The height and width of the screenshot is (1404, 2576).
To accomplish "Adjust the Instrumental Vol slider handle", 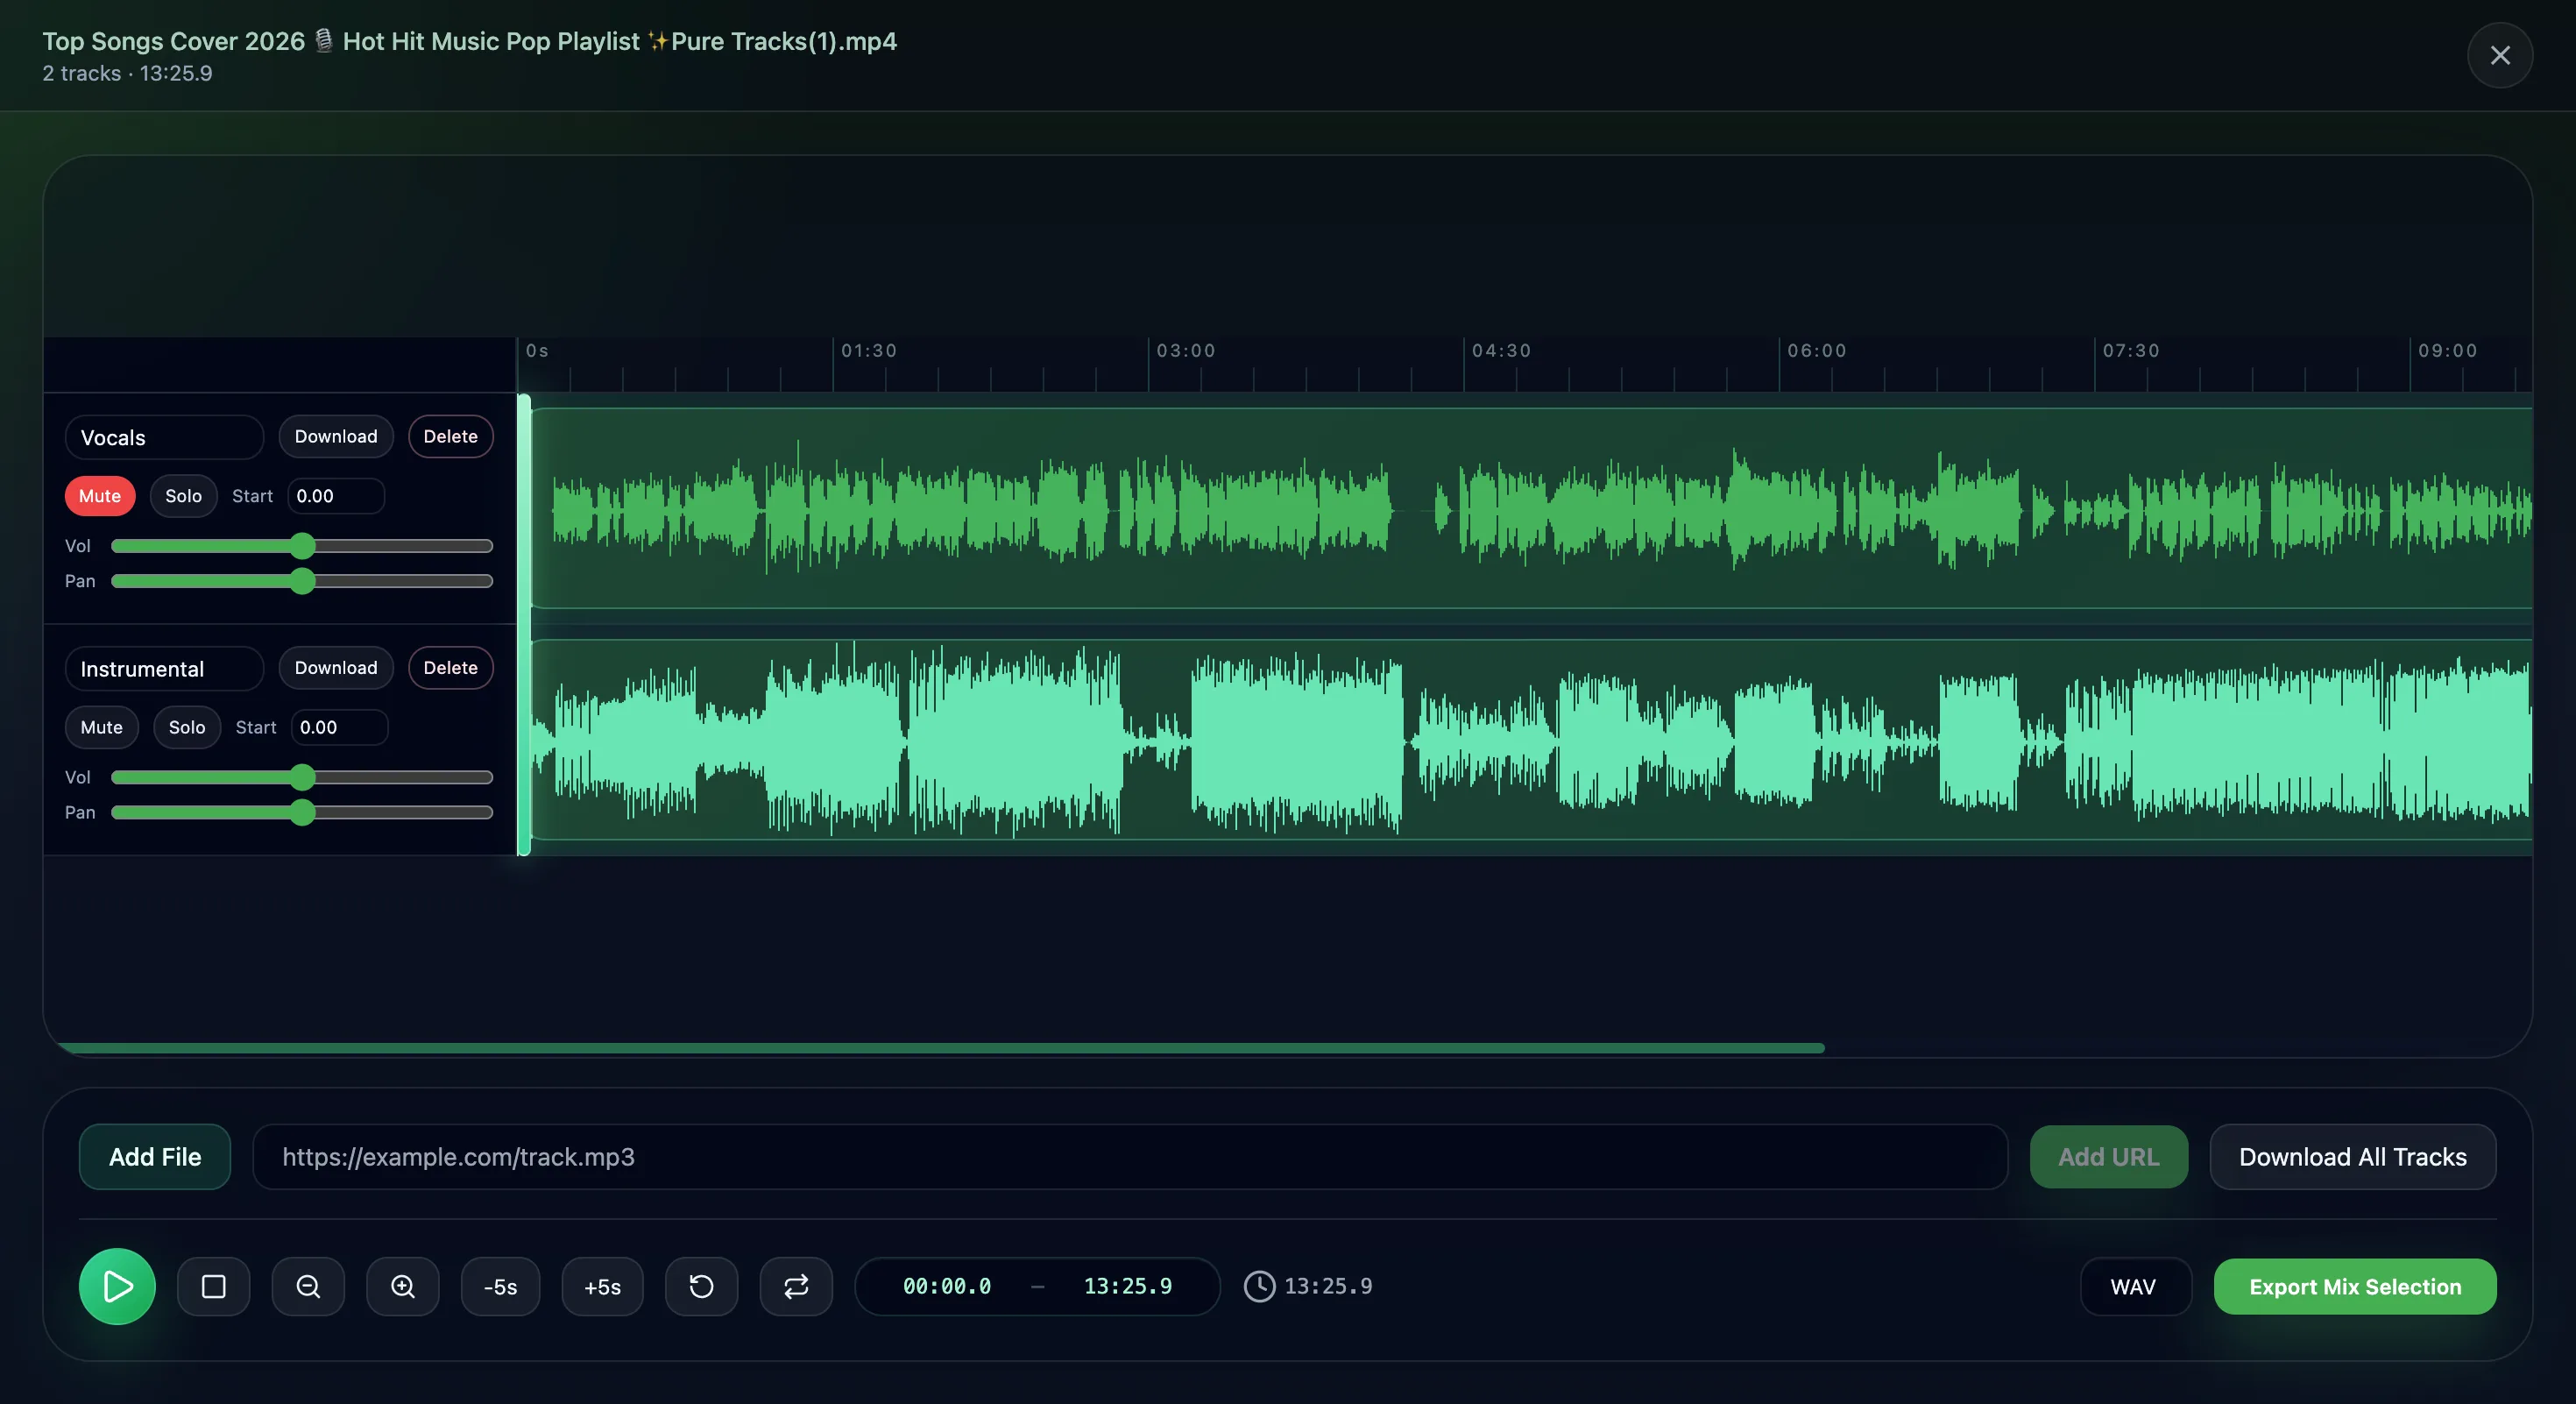I will pyautogui.click(x=302, y=777).
